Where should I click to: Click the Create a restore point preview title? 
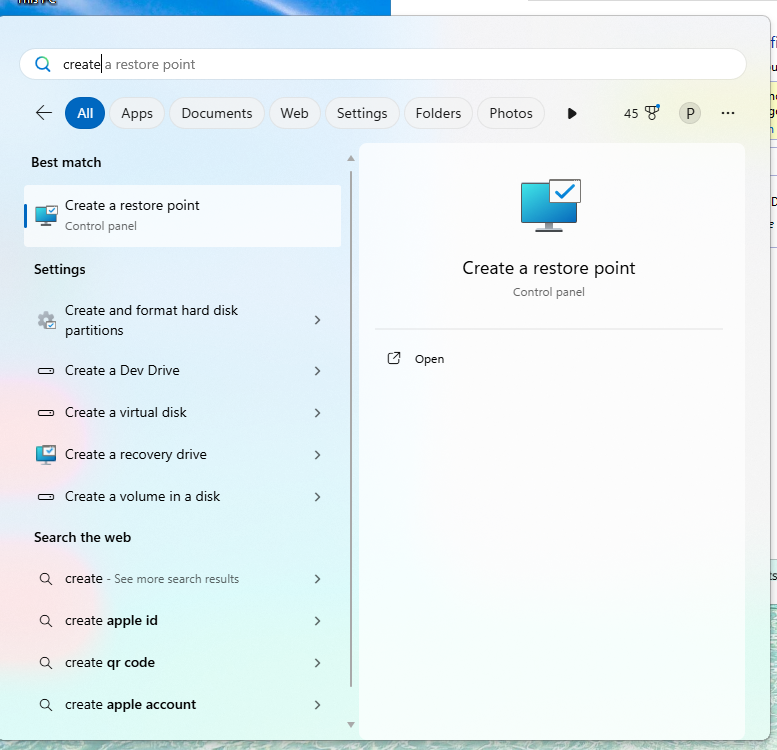point(549,268)
